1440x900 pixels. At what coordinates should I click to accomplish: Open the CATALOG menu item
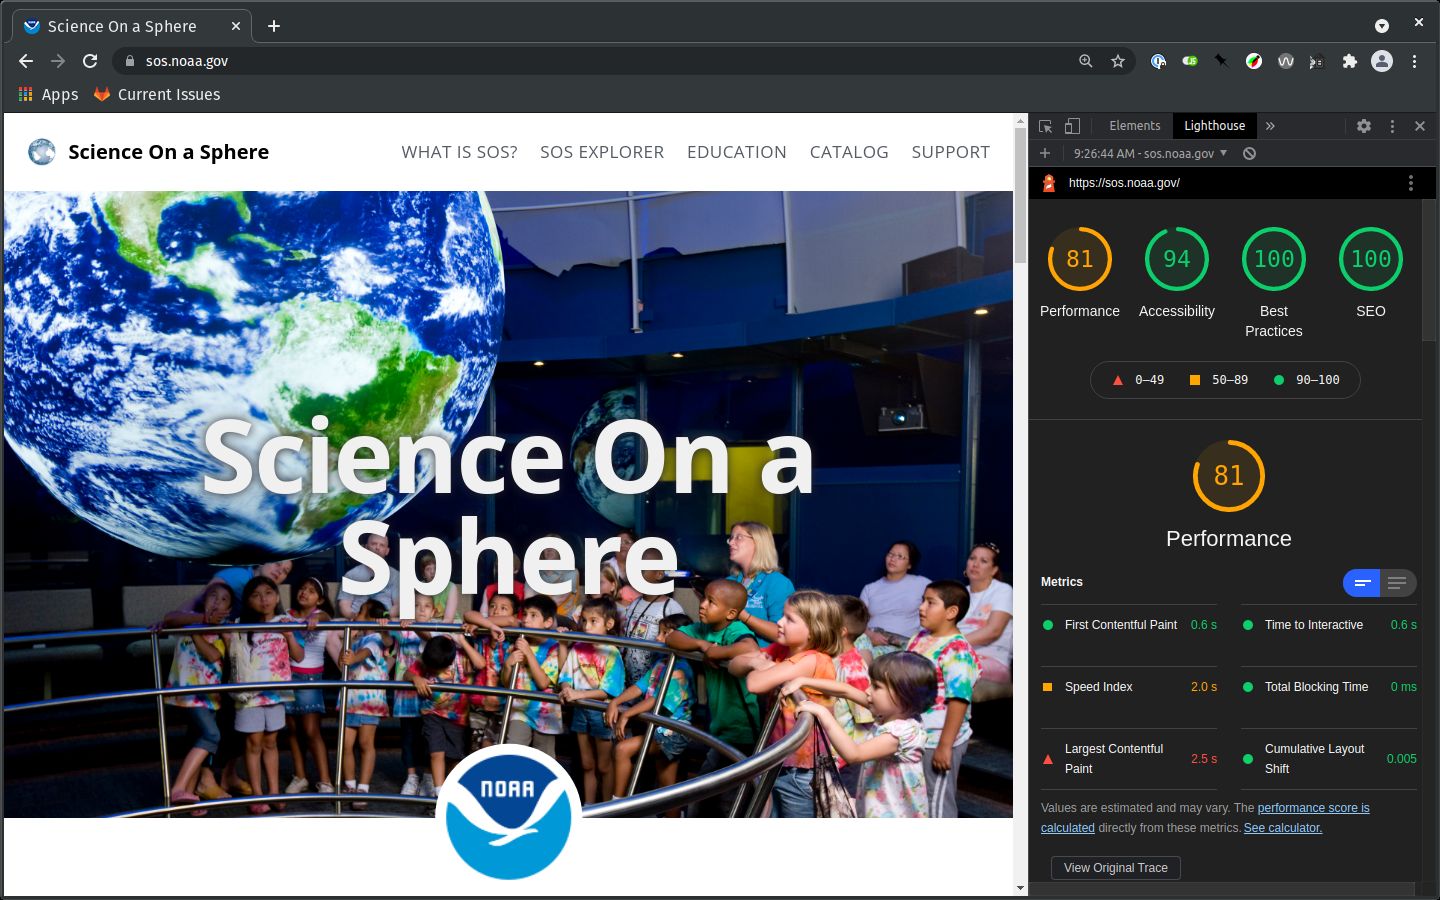coord(849,152)
